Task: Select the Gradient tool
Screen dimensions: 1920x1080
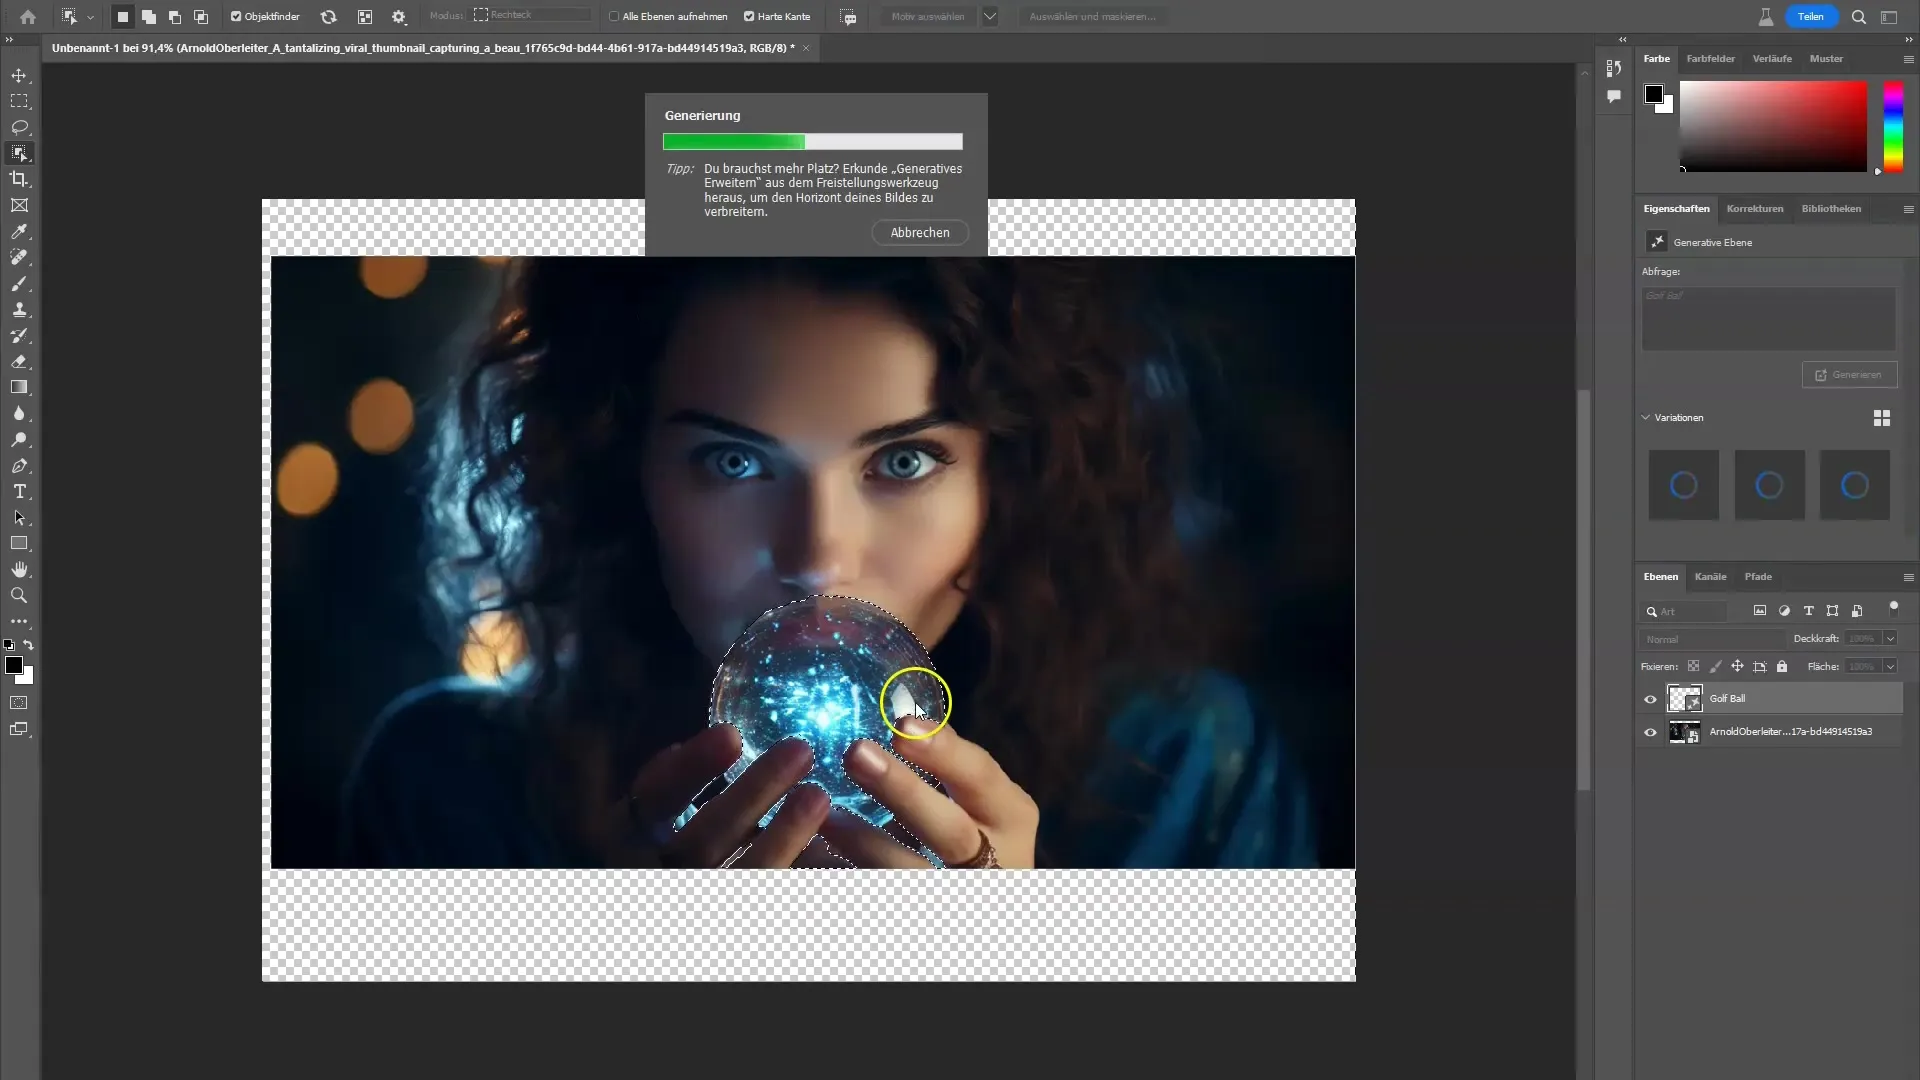Action: tap(19, 388)
